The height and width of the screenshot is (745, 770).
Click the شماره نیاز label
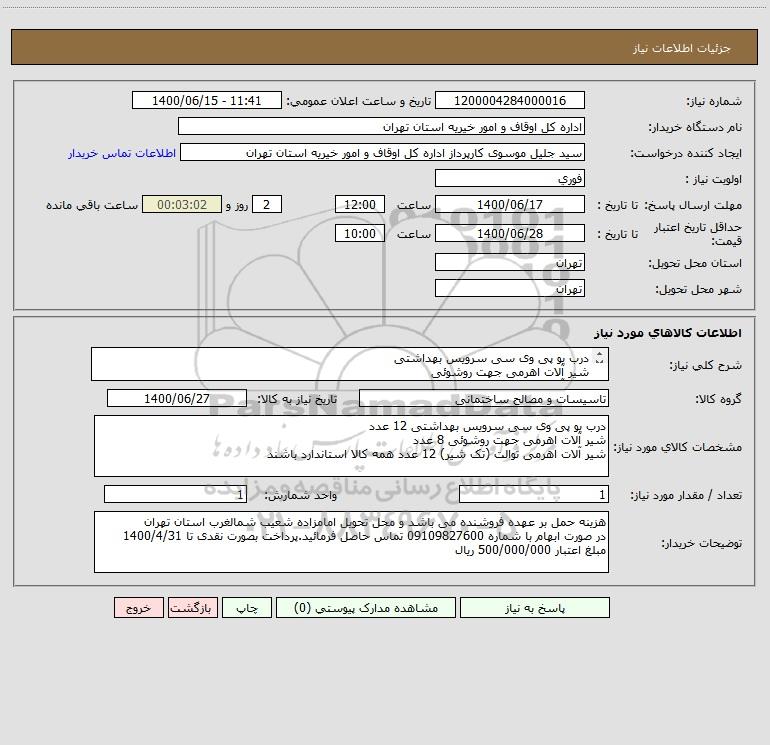[714, 102]
